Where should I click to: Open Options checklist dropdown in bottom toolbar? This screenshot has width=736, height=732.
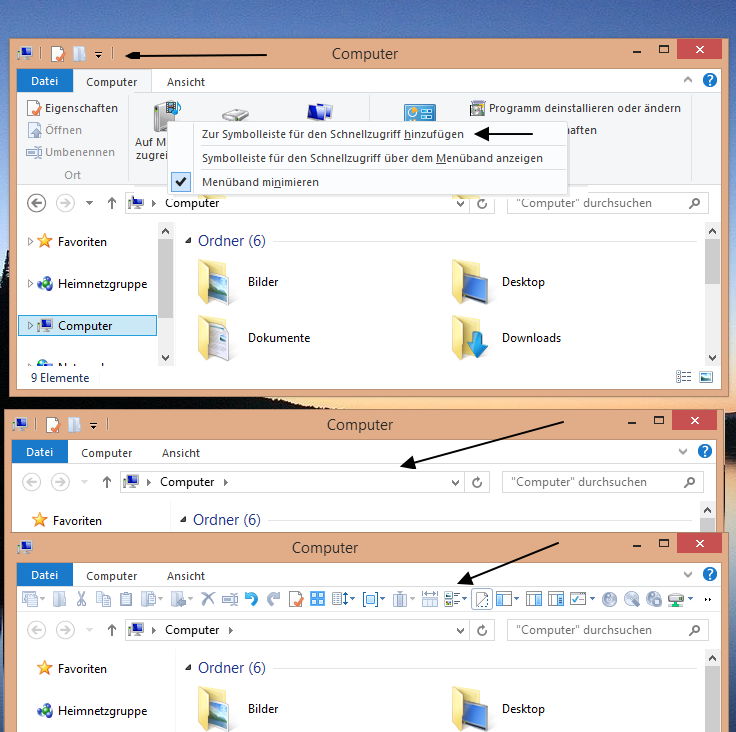(x=583, y=599)
